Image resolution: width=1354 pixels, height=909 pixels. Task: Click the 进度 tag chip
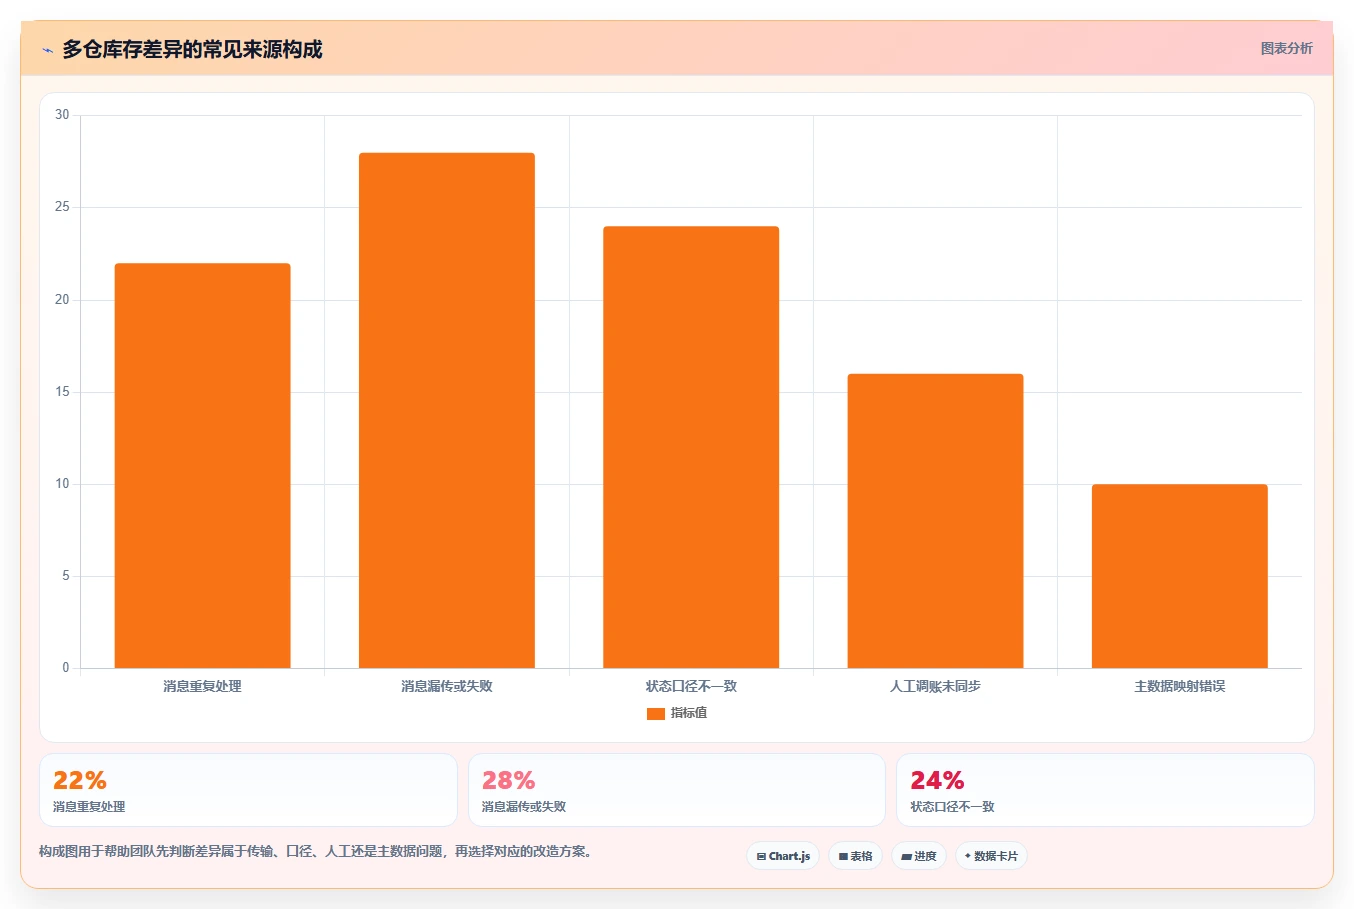coord(919,856)
